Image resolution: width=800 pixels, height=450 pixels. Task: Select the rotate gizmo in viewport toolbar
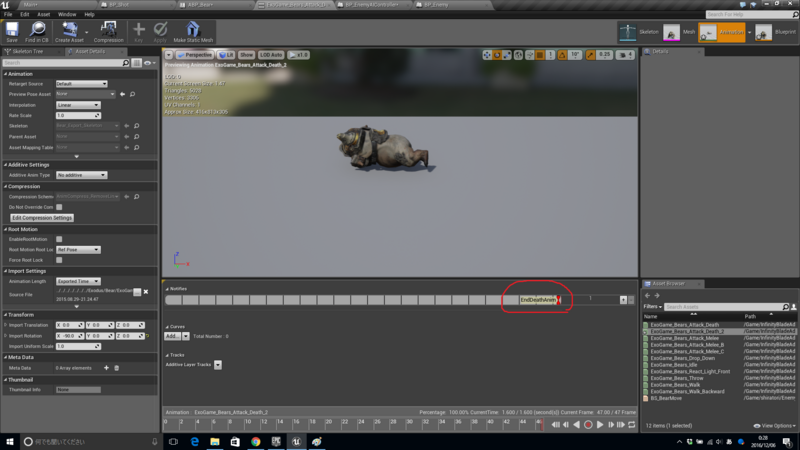497,55
